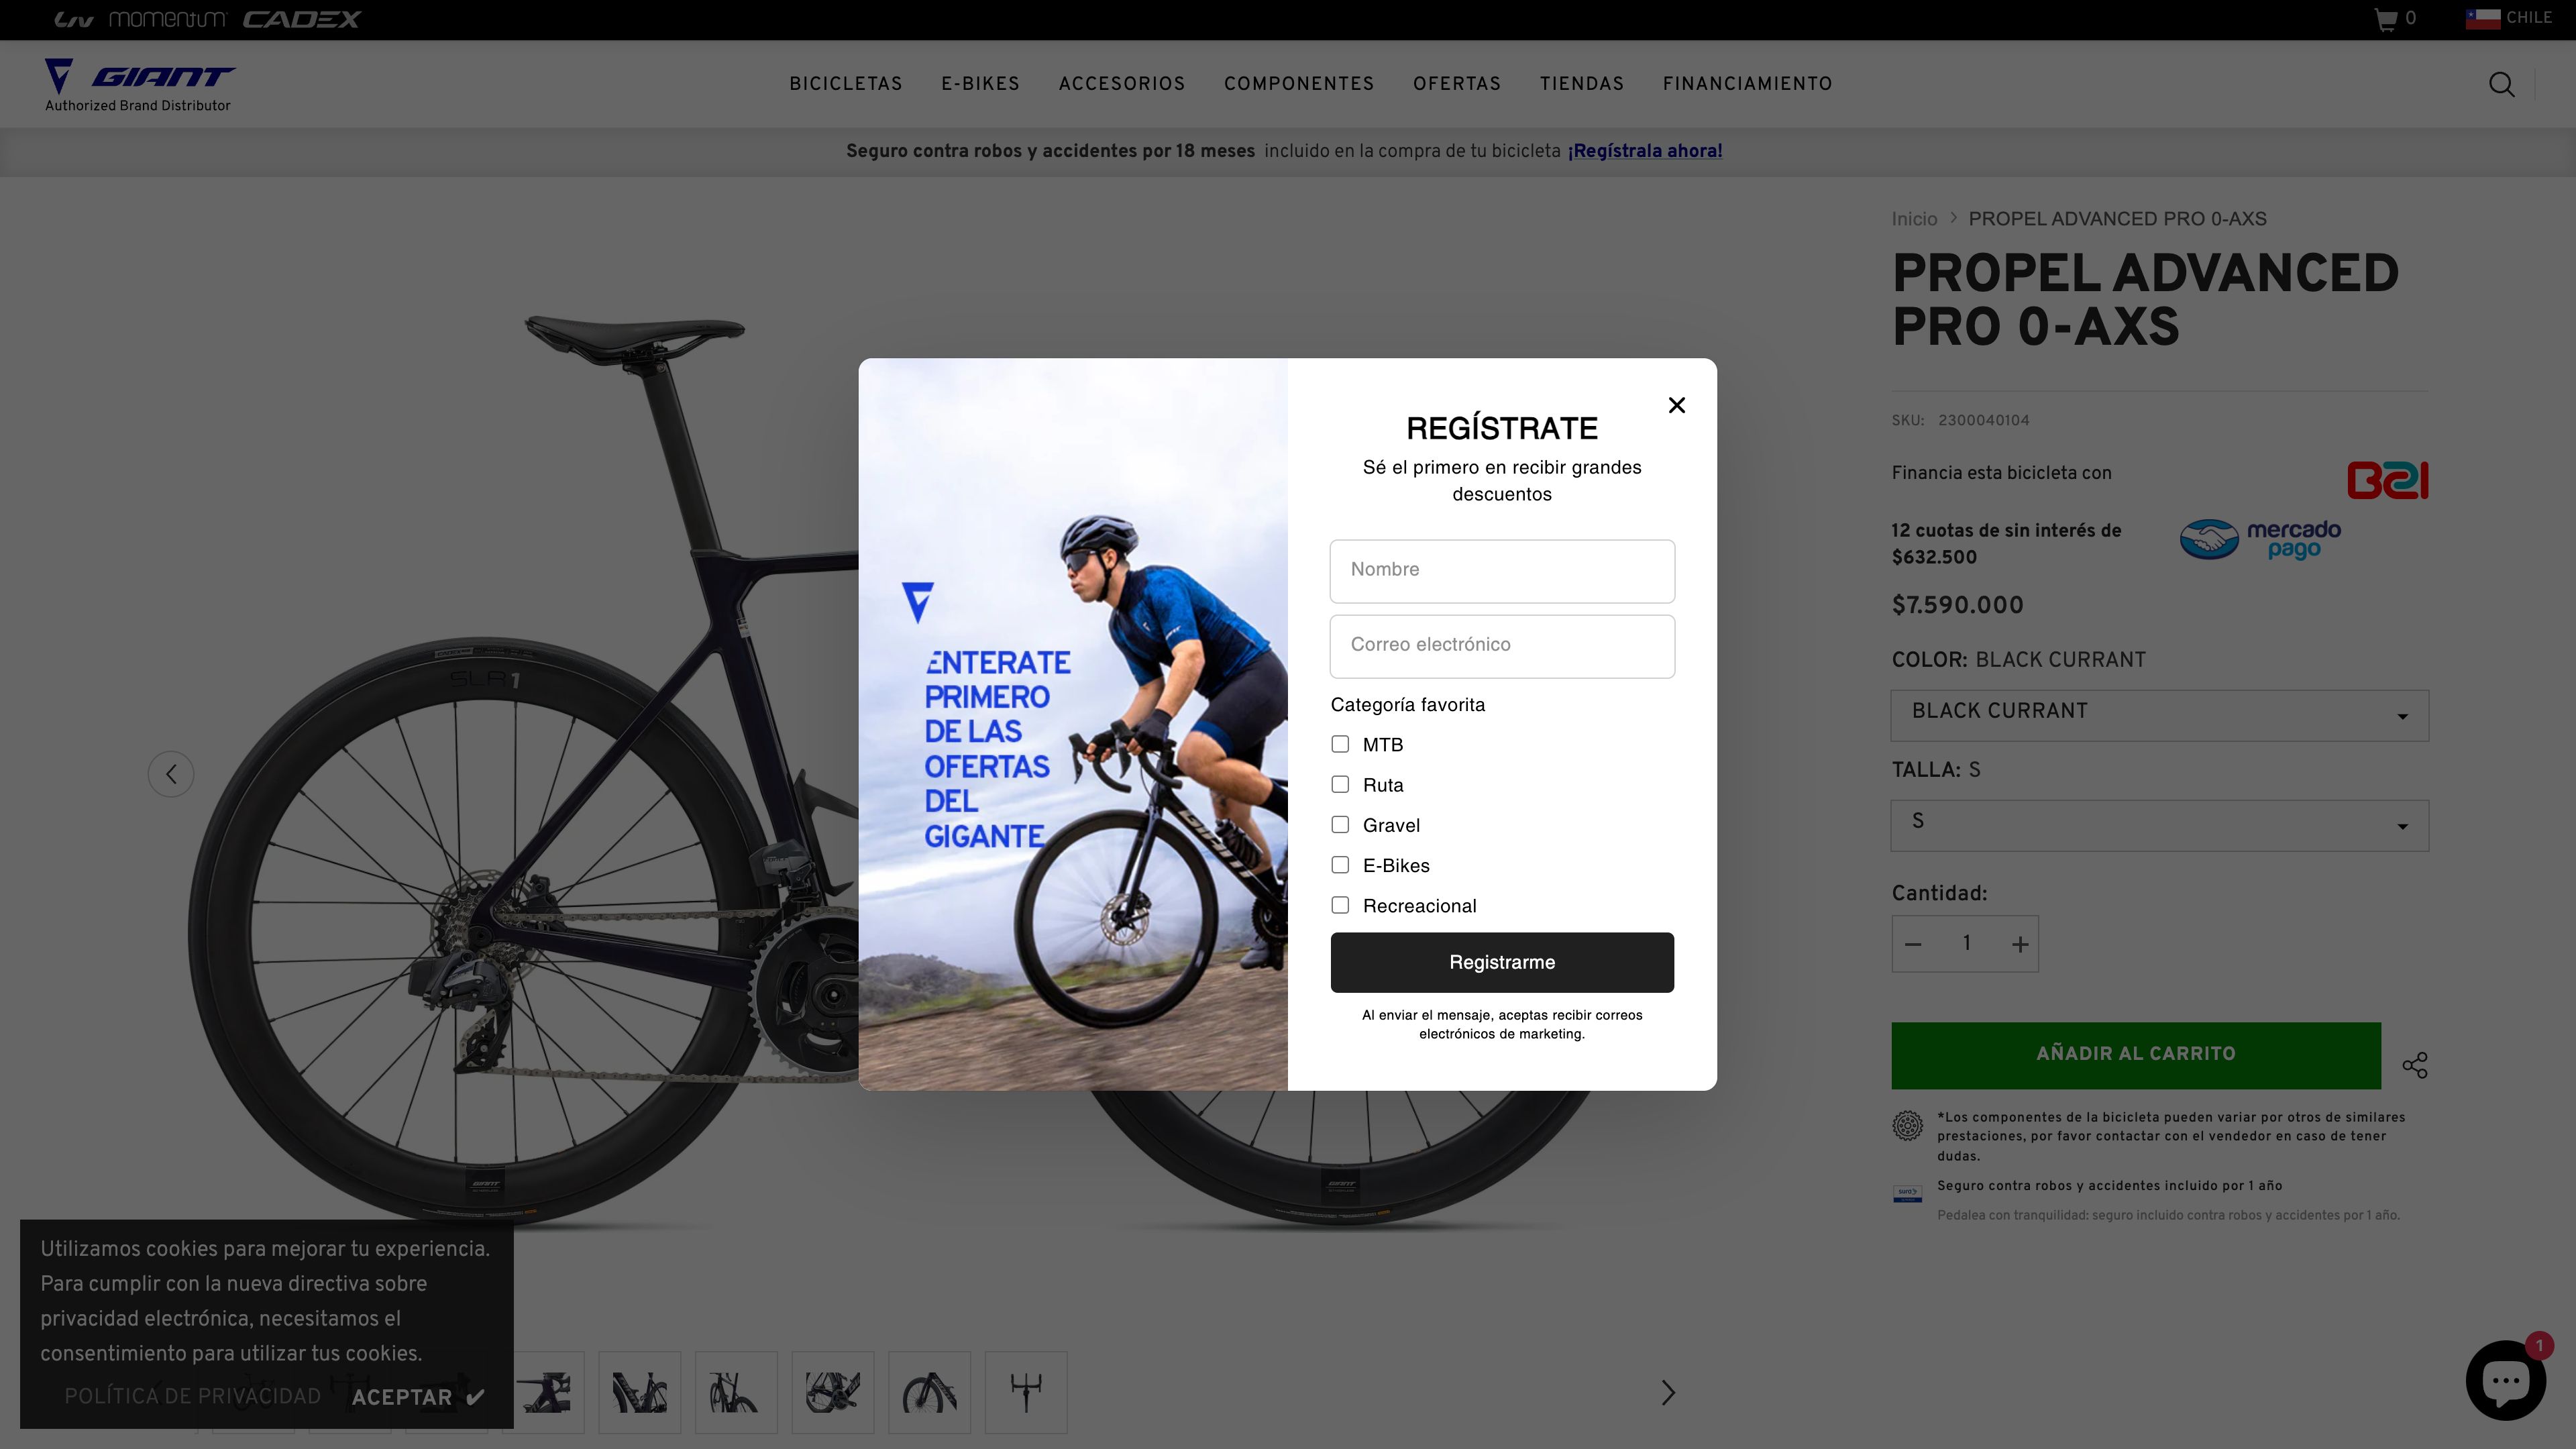This screenshot has width=2576, height=1449.
Task: Check the MTB category checkbox
Action: (x=1340, y=744)
